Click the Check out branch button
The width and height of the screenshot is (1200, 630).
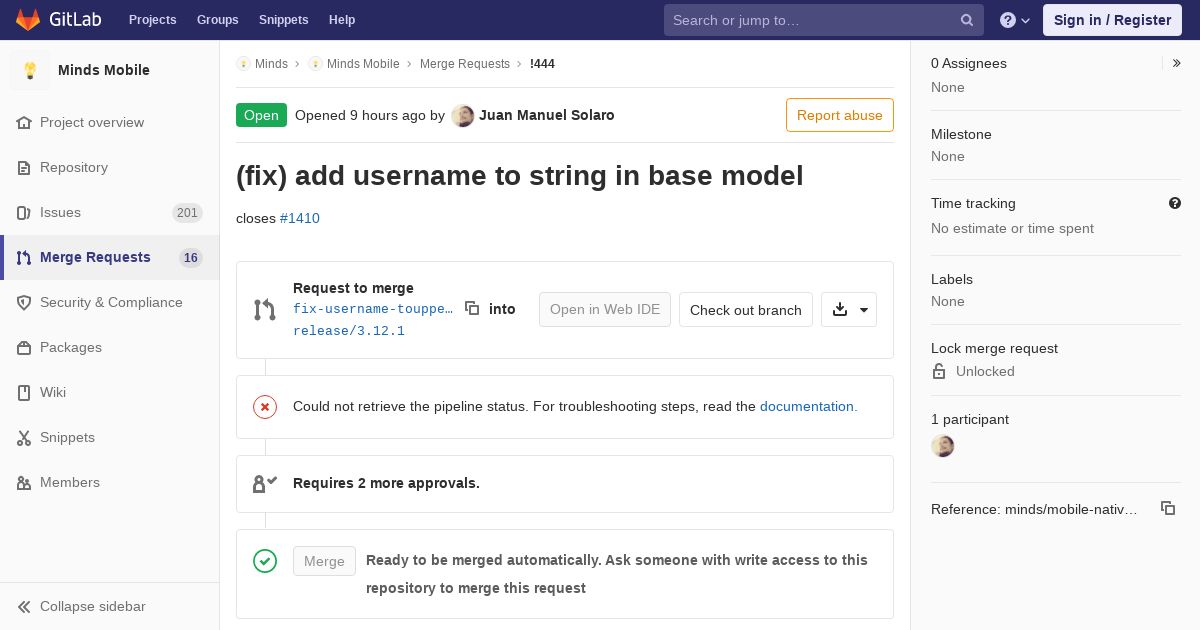(745, 310)
